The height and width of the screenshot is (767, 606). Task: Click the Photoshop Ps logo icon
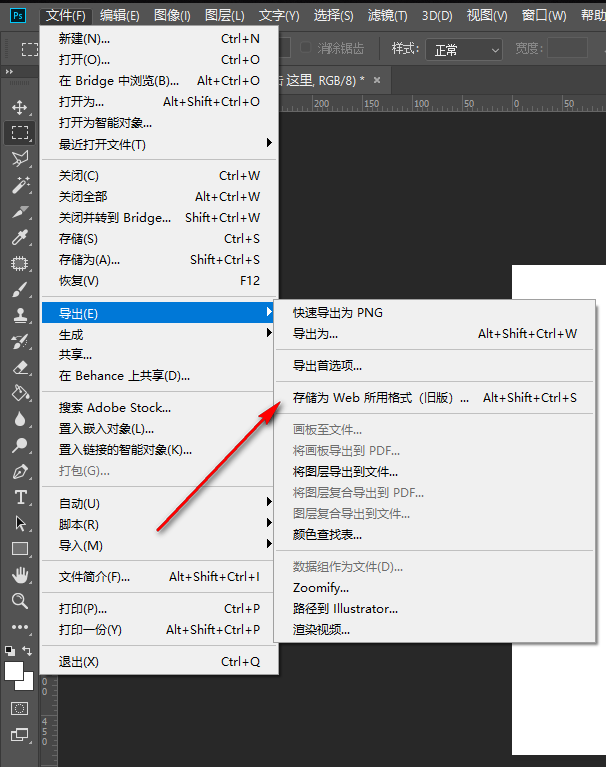(x=18, y=16)
